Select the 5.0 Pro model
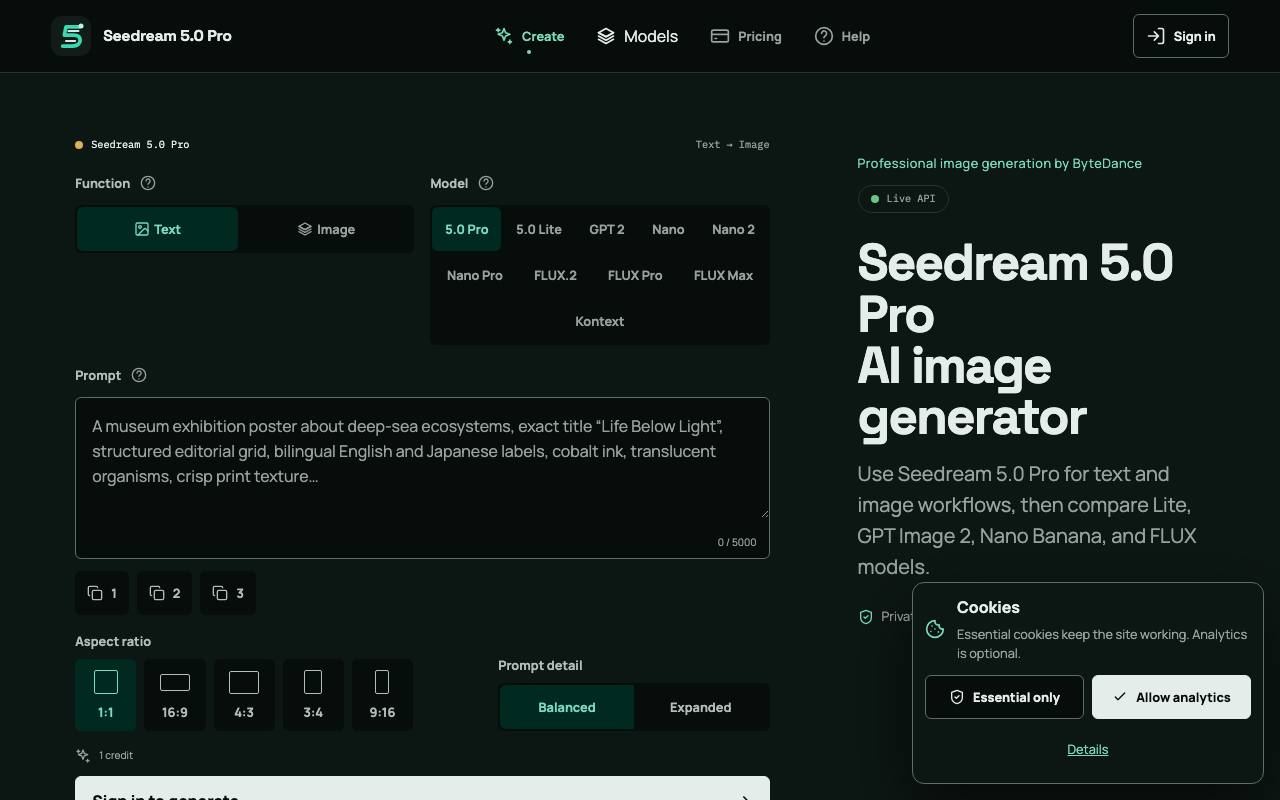This screenshot has height=800, width=1280. coord(466,229)
